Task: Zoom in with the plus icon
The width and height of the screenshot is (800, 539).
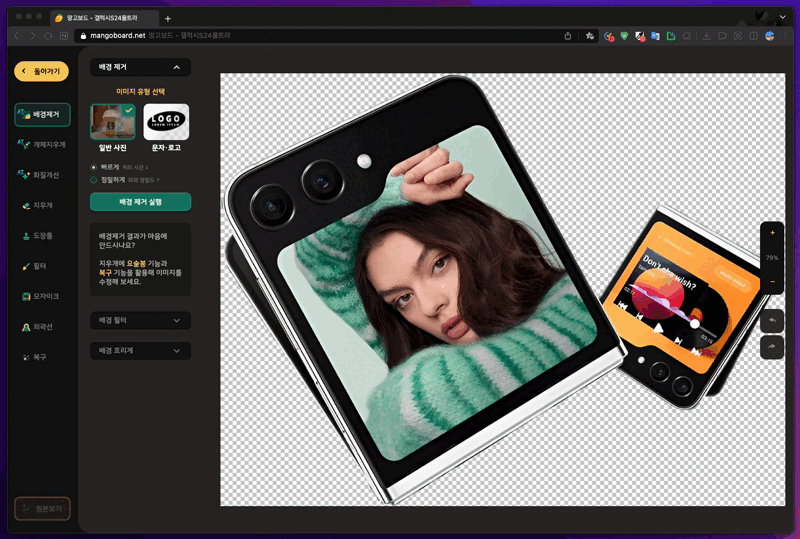Action: tap(772, 233)
